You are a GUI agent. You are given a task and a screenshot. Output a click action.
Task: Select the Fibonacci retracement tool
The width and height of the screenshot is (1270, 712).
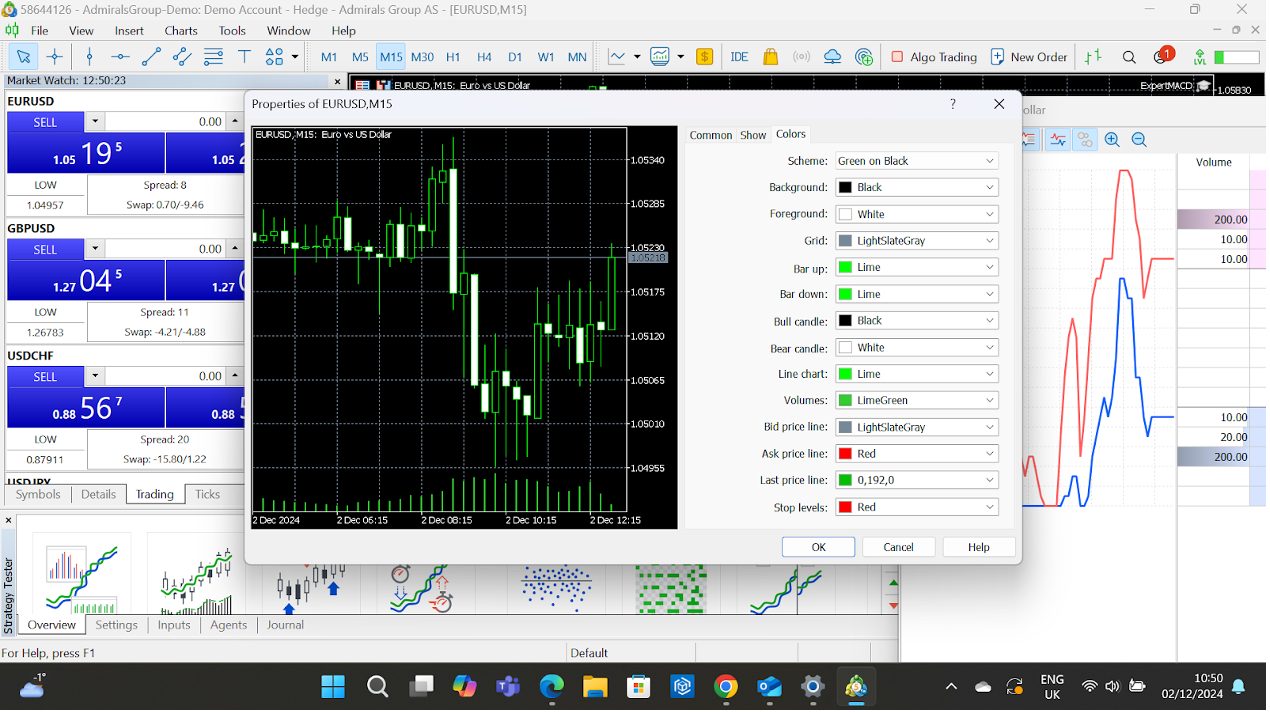(x=213, y=57)
